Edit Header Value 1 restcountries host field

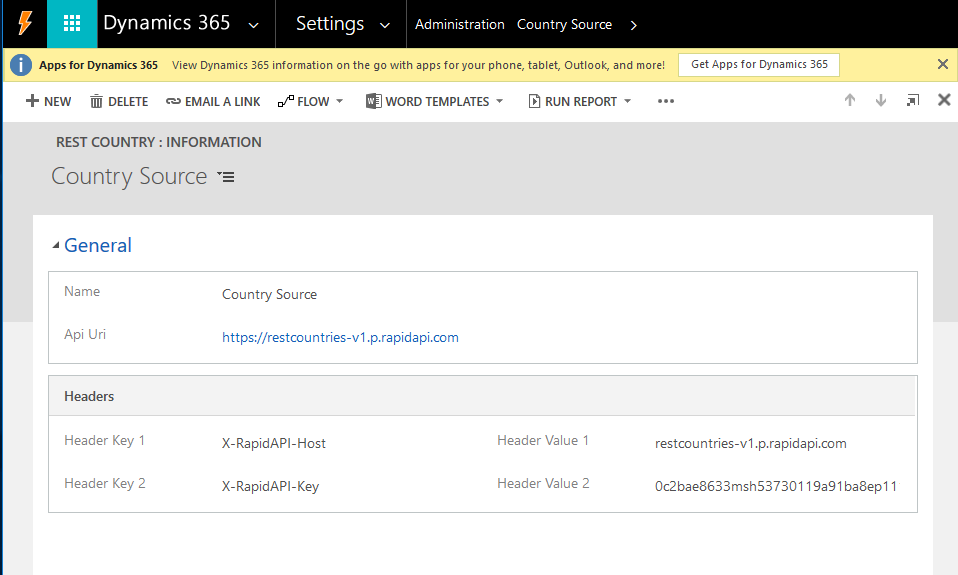click(751, 444)
